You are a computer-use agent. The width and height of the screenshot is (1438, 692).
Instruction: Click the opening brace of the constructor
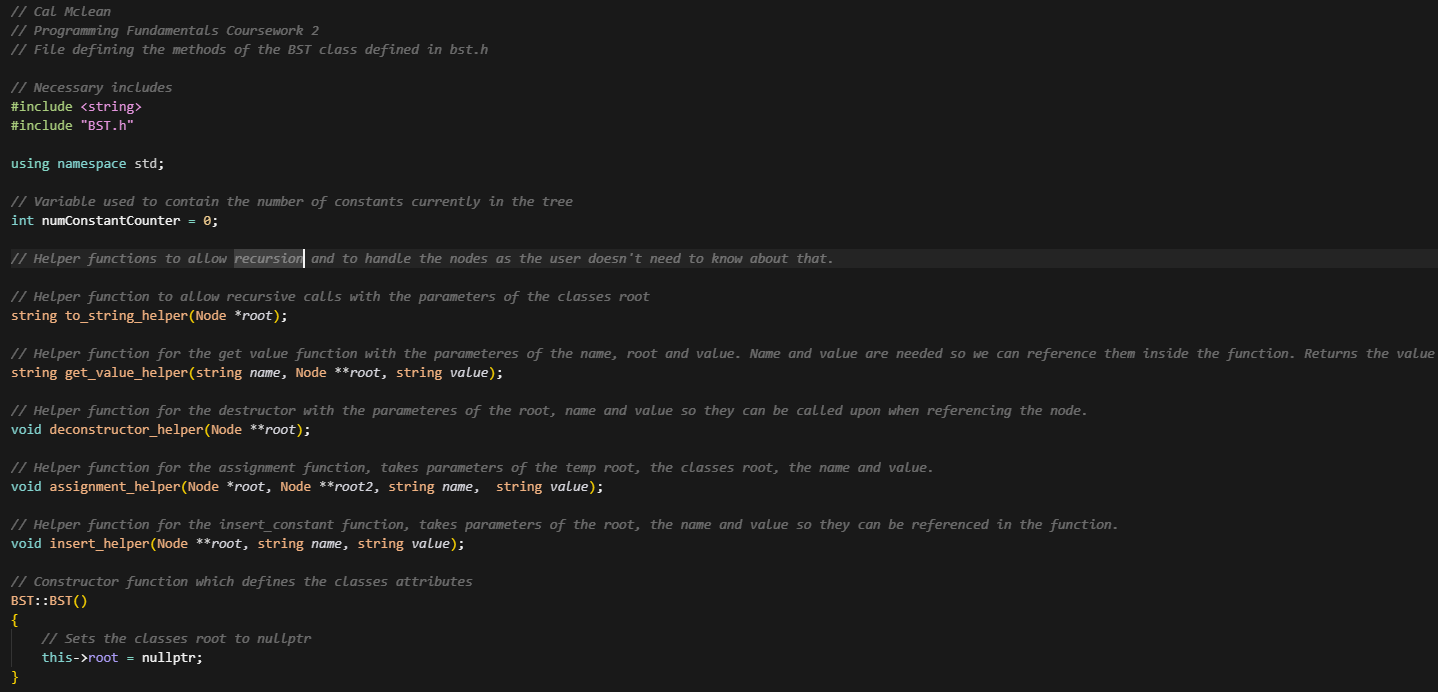15,620
